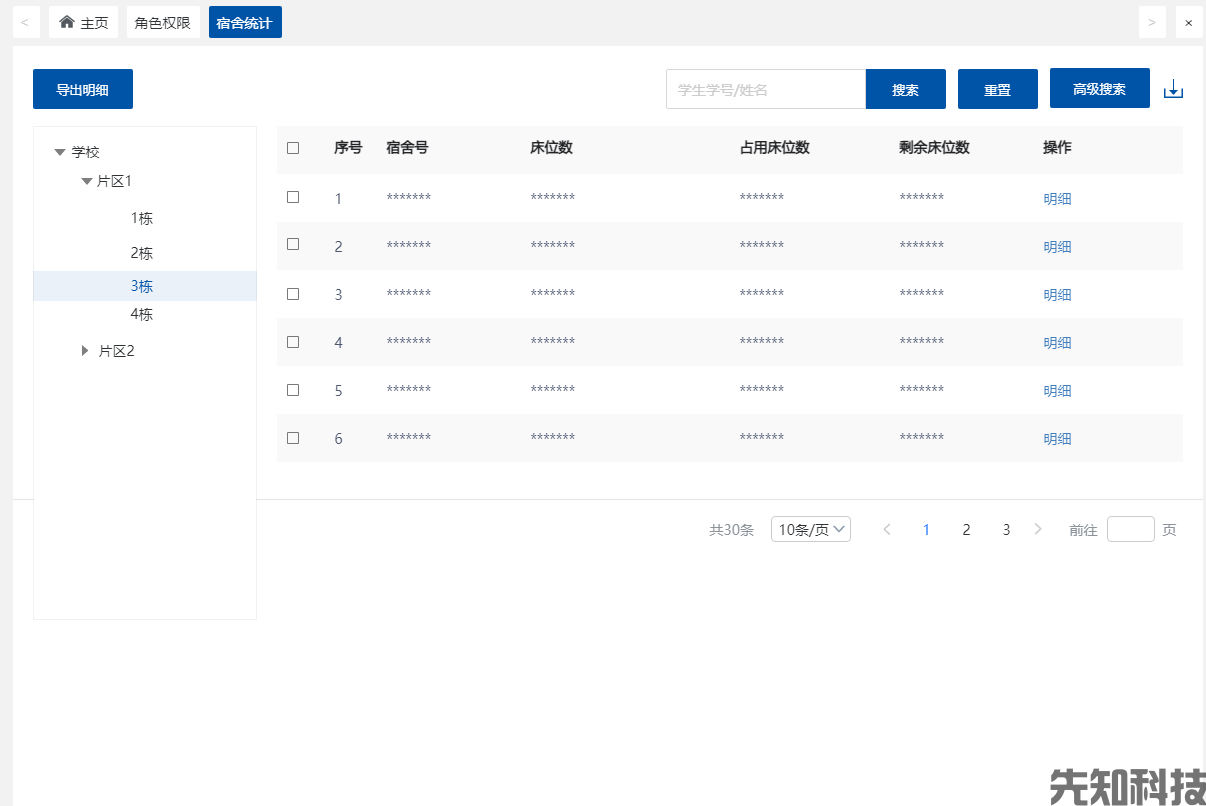Check the checkbox for row 3
This screenshot has height=806, width=1206.
[293, 294]
